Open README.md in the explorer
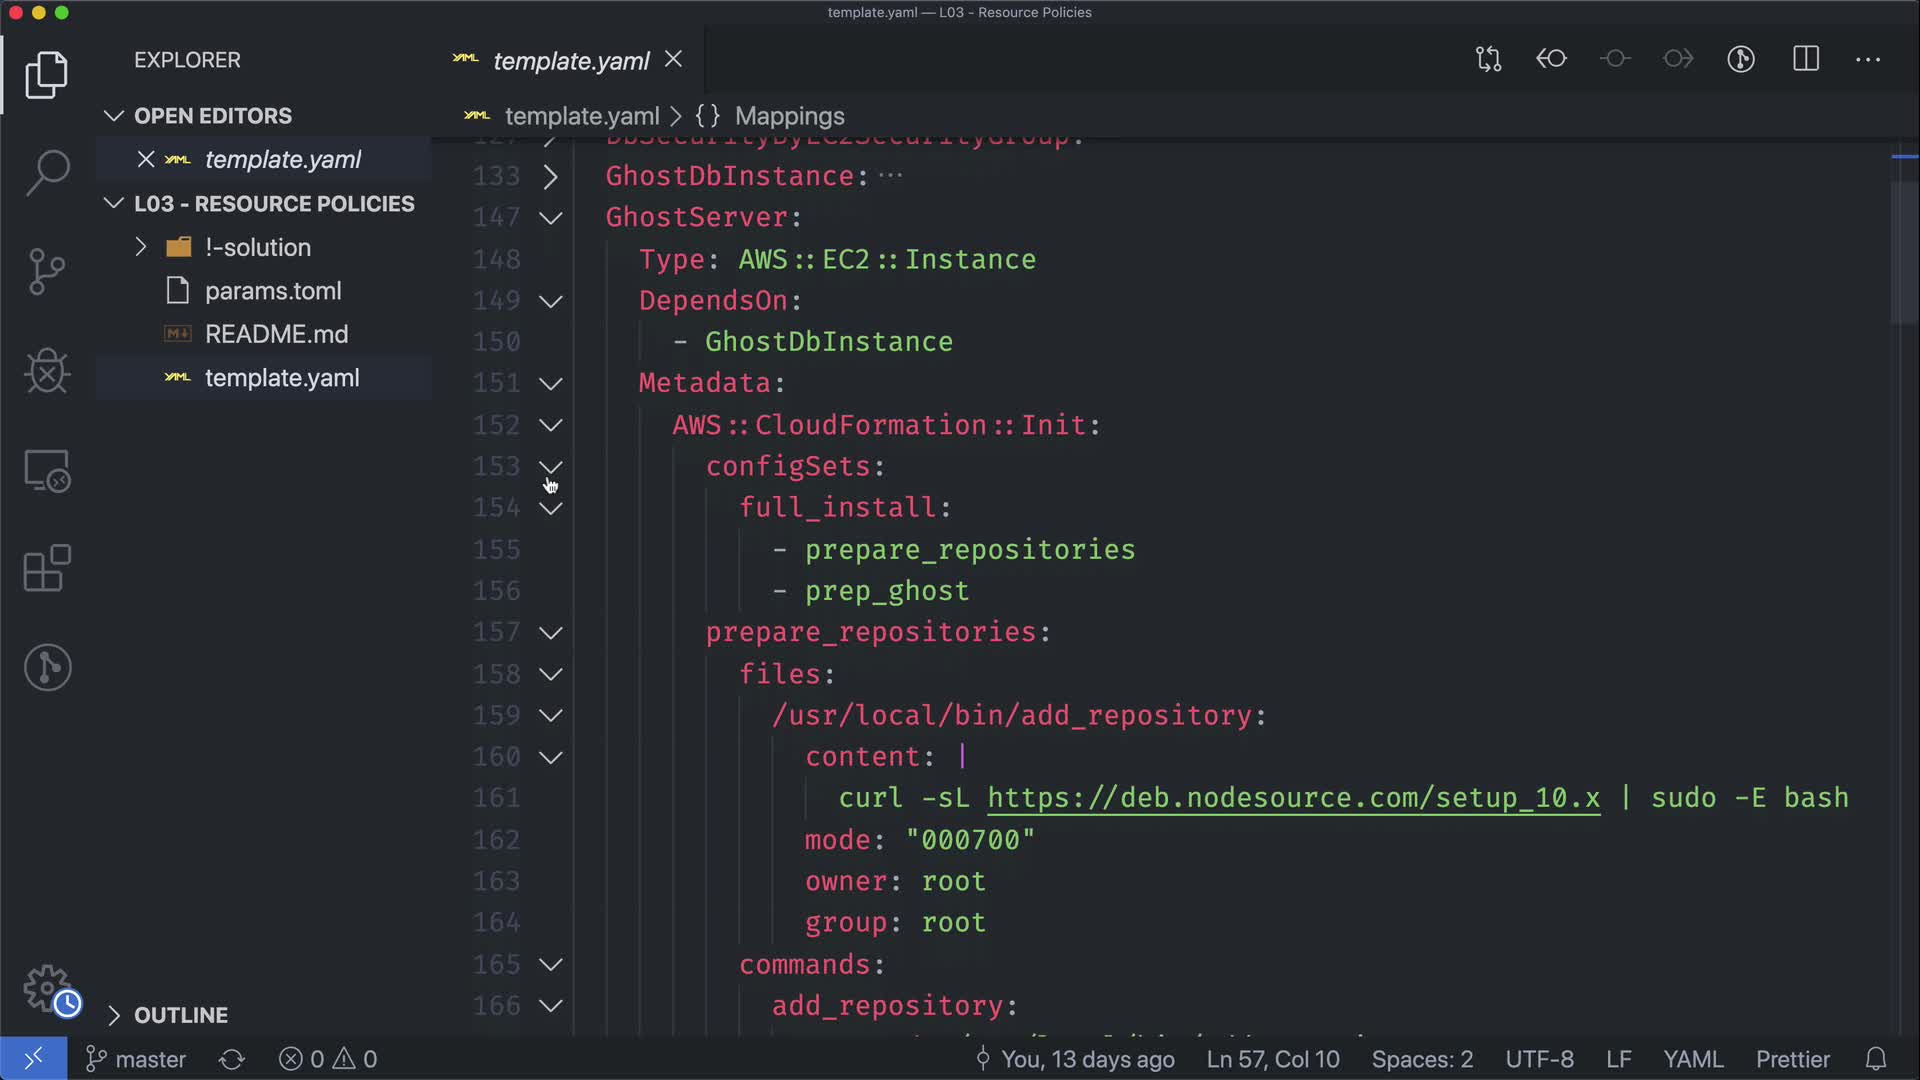This screenshot has width=1920, height=1080. click(x=276, y=334)
